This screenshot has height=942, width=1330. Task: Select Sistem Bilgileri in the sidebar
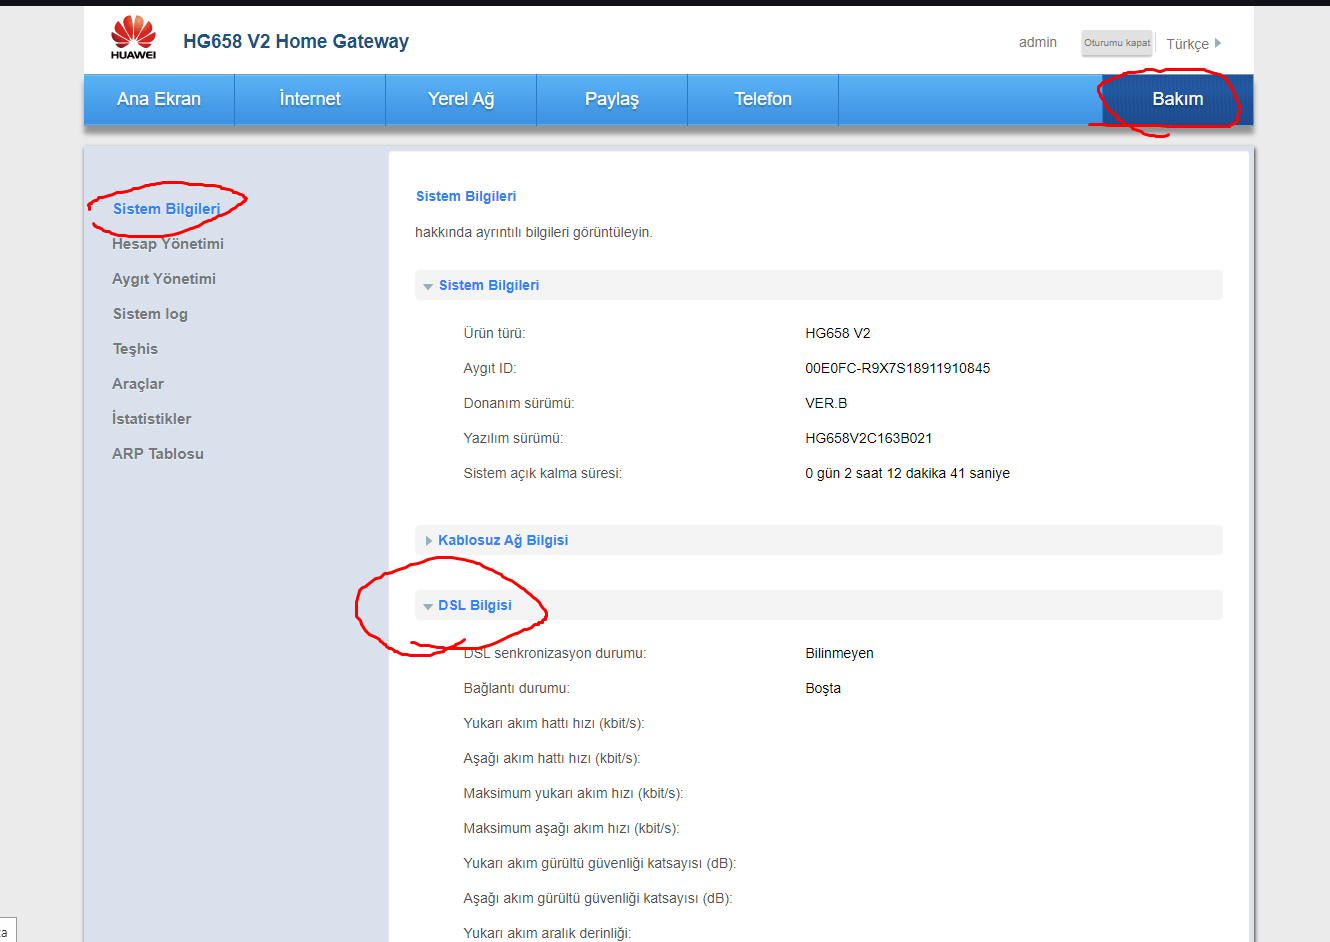coord(166,209)
